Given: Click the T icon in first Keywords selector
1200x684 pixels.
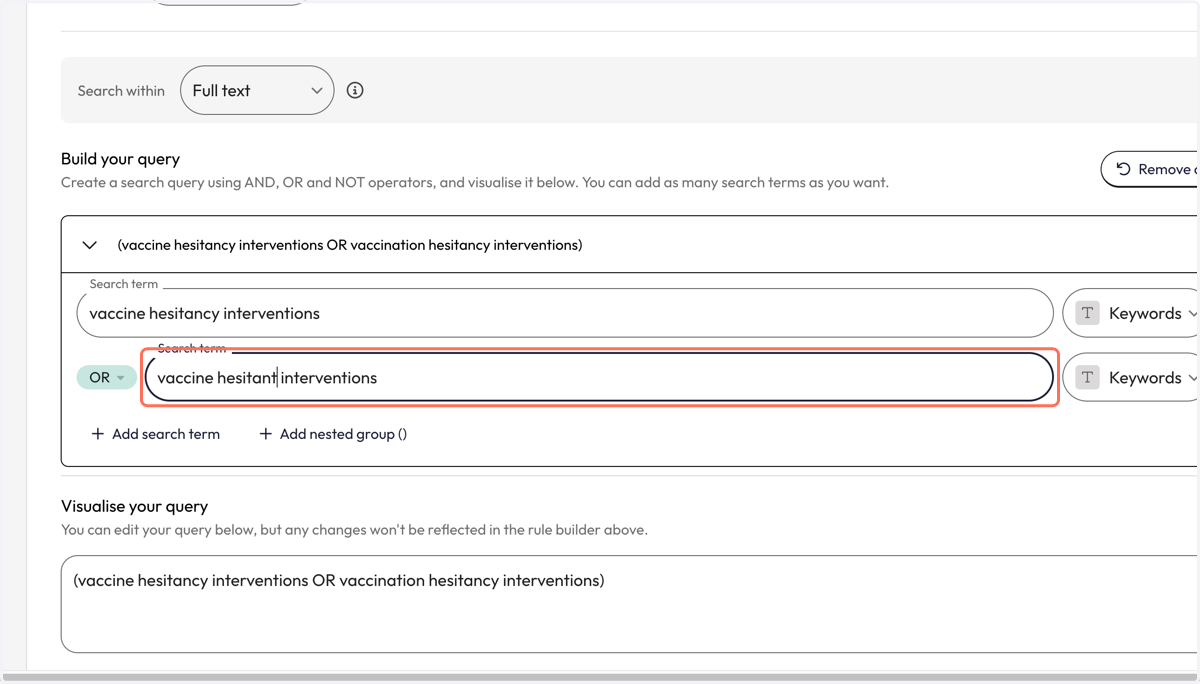Looking at the screenshot, I should (x=1088, y=313).
